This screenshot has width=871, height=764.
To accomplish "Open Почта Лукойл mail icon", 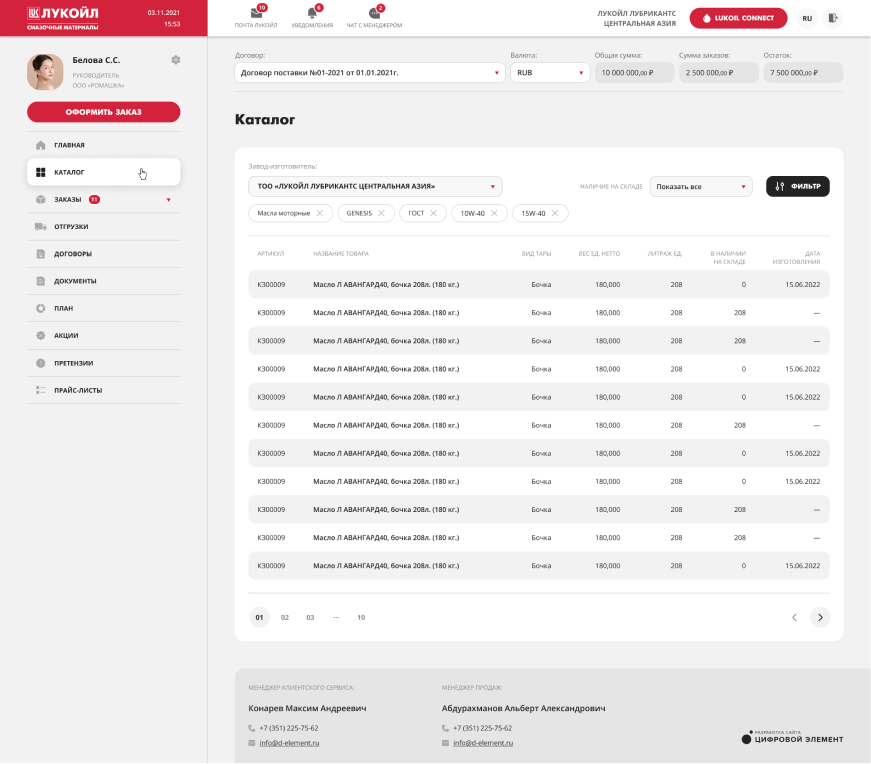I will click(256, 14).
